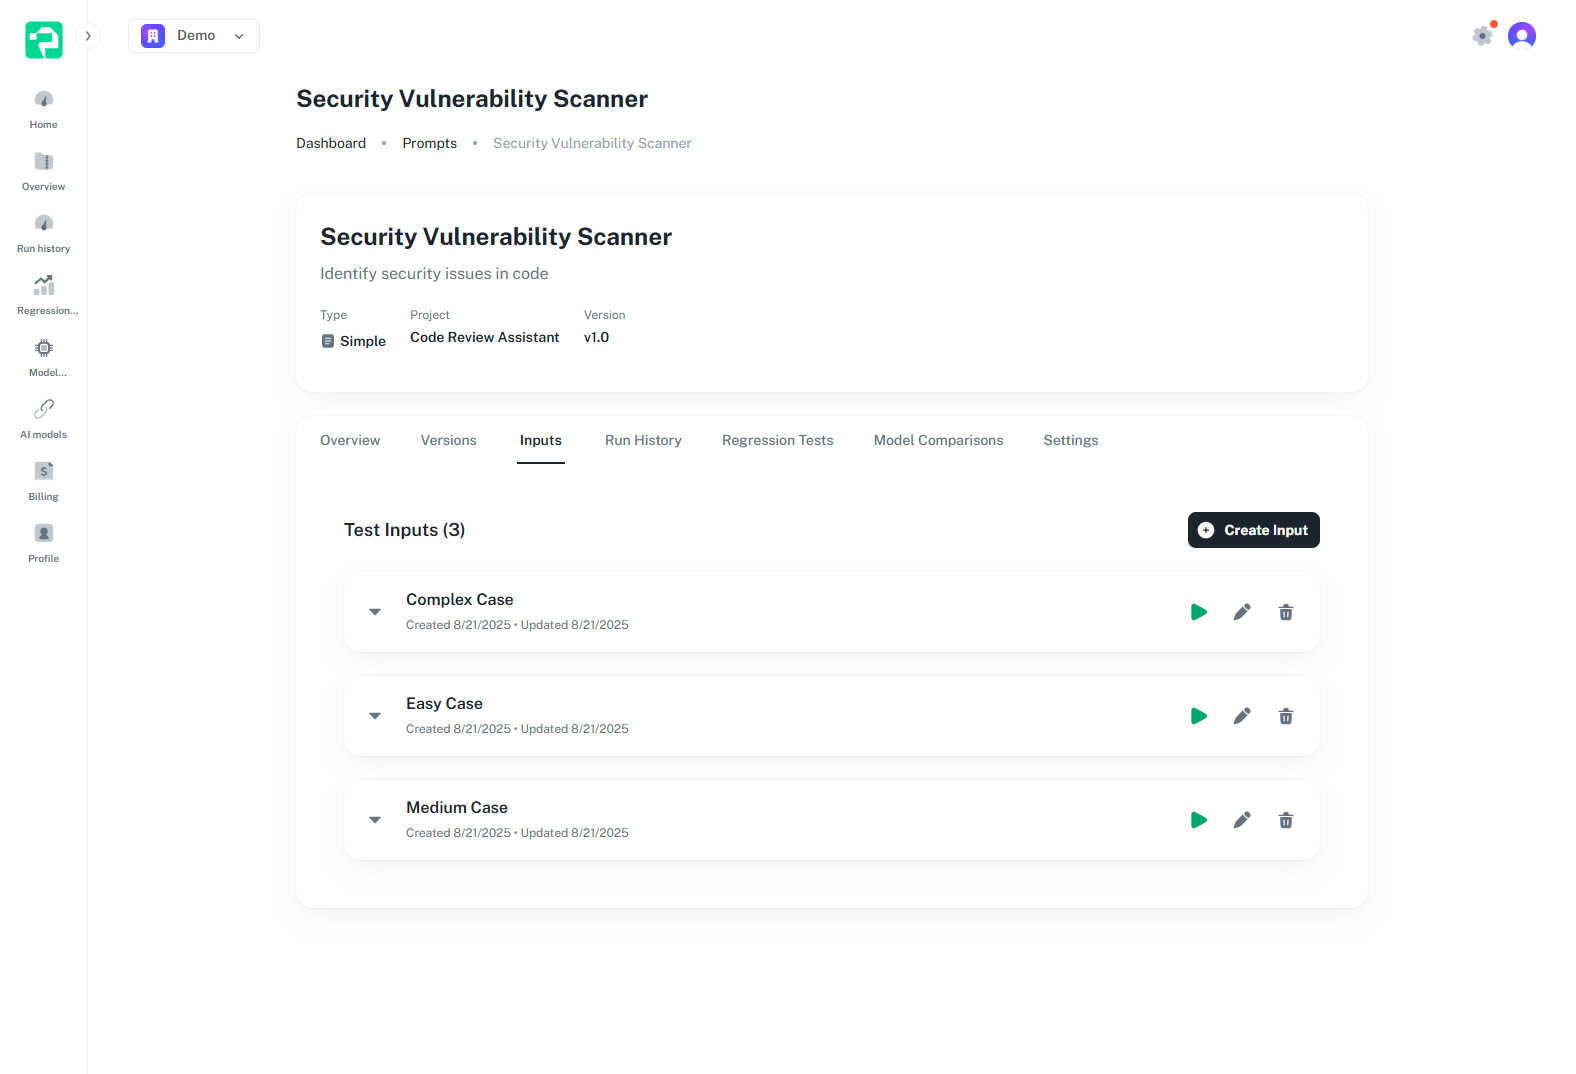The image size is (1576, 1074).
Task: Click the Code Review Assistant project name
Action: (x=484, y=337)
